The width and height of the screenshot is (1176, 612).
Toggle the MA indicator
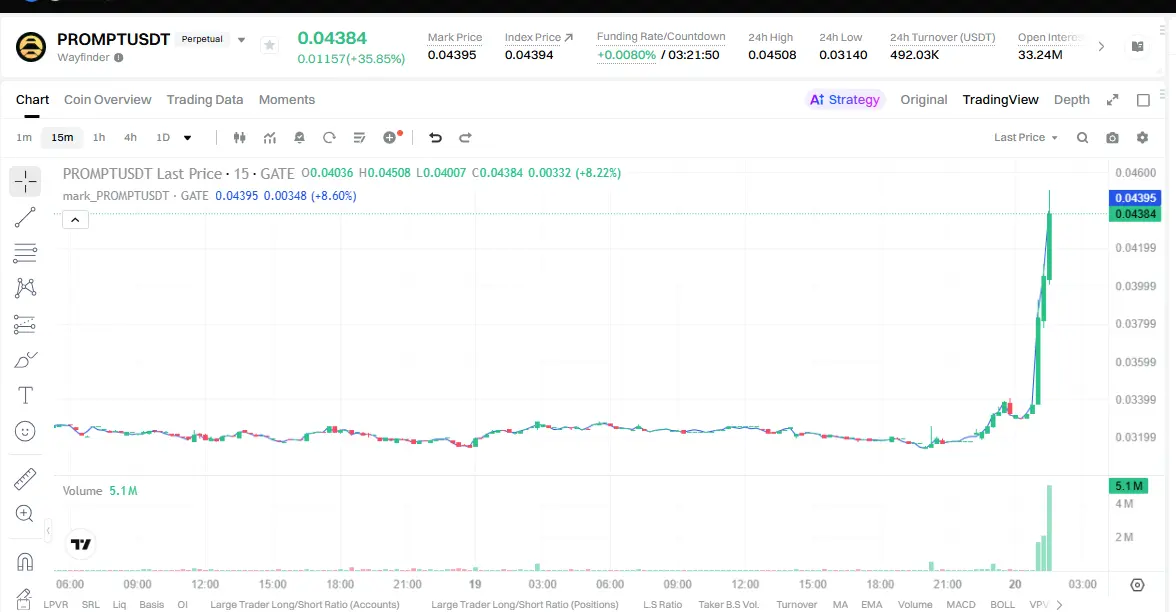click(x=840, y=604)
